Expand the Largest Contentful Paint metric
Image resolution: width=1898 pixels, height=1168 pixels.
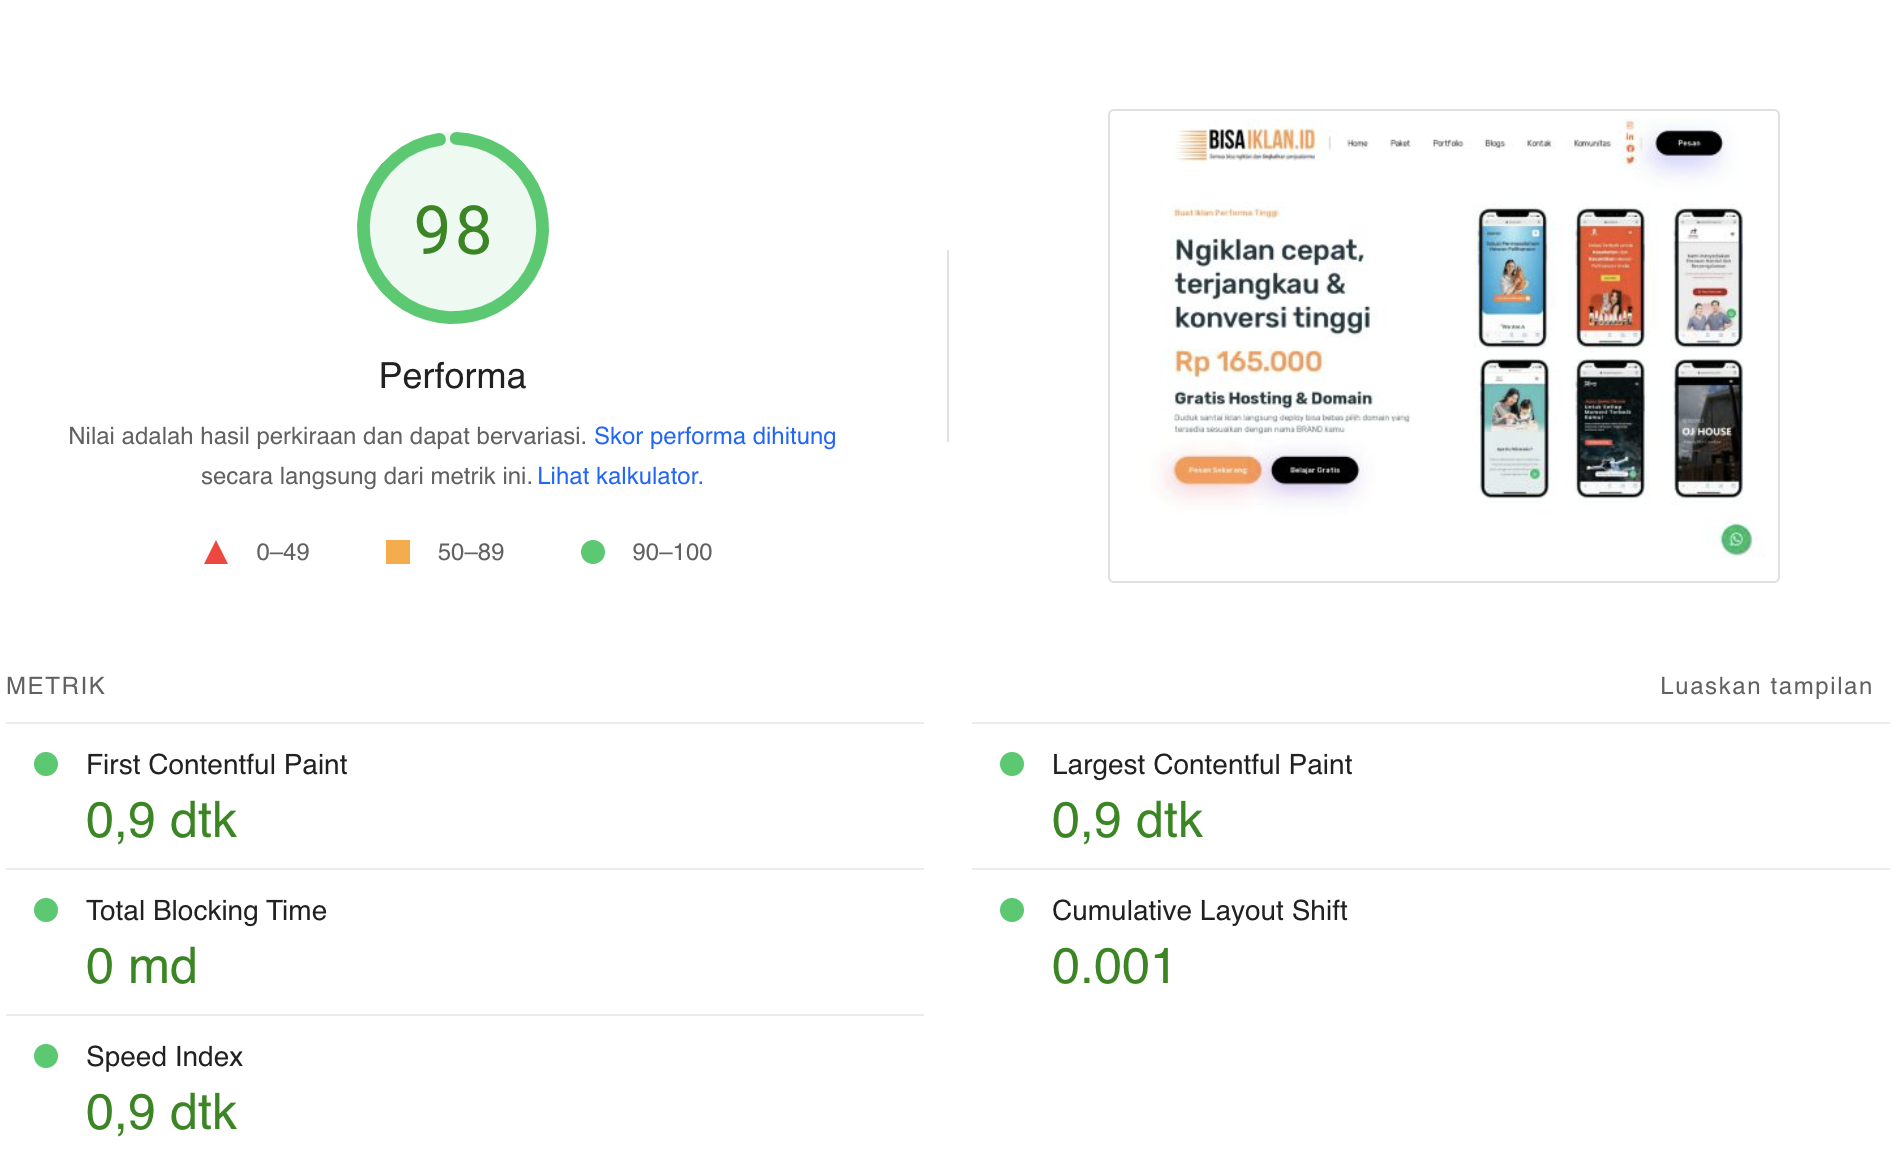click(x=1201, y=764)
